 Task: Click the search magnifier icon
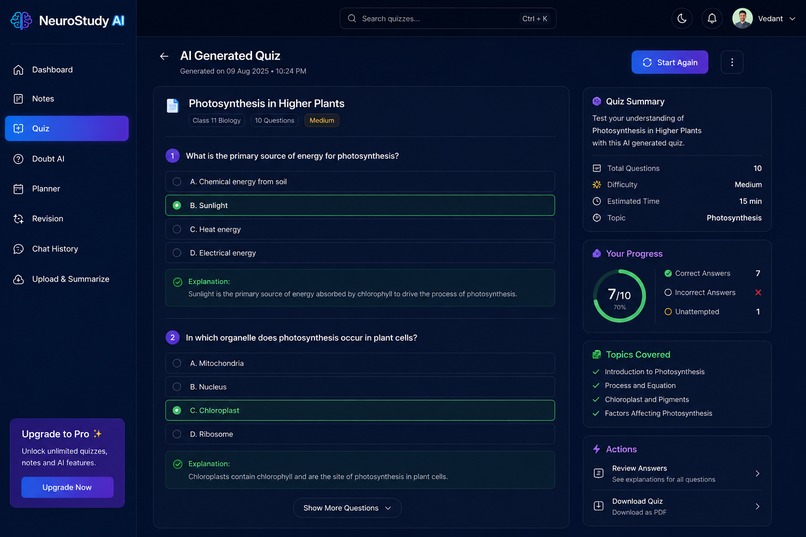click(x=352, y=18)
